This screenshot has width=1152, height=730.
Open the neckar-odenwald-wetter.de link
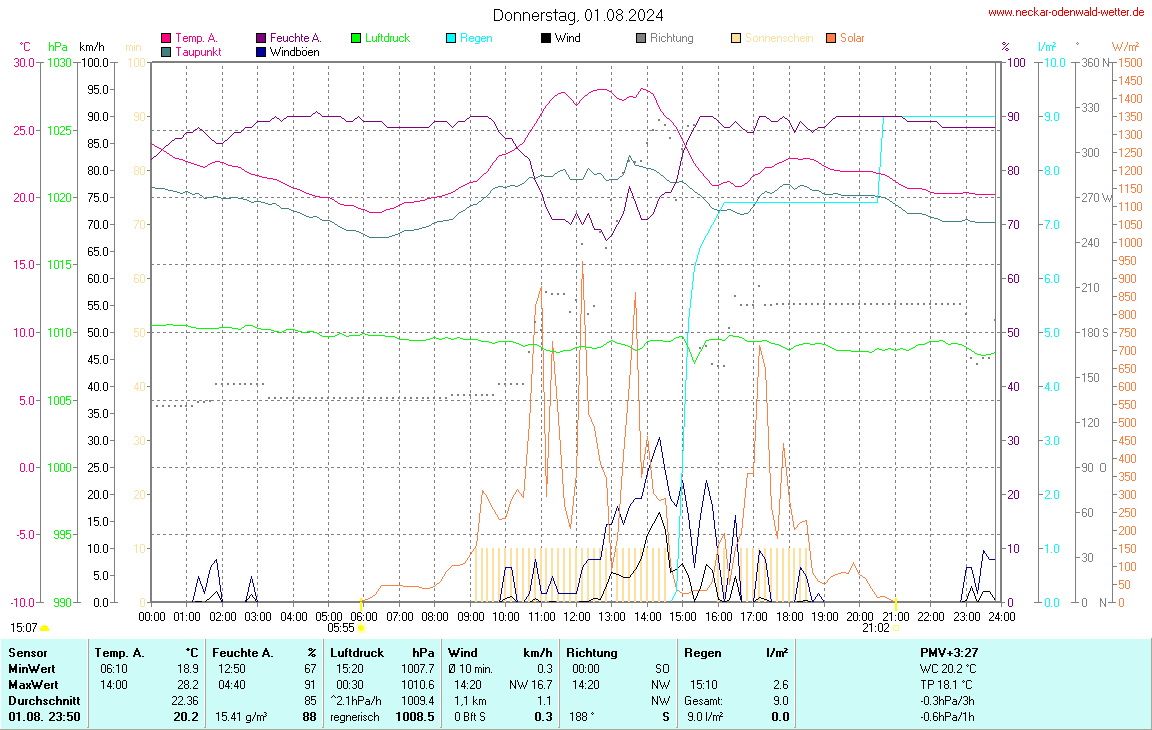pos(1065,12)
